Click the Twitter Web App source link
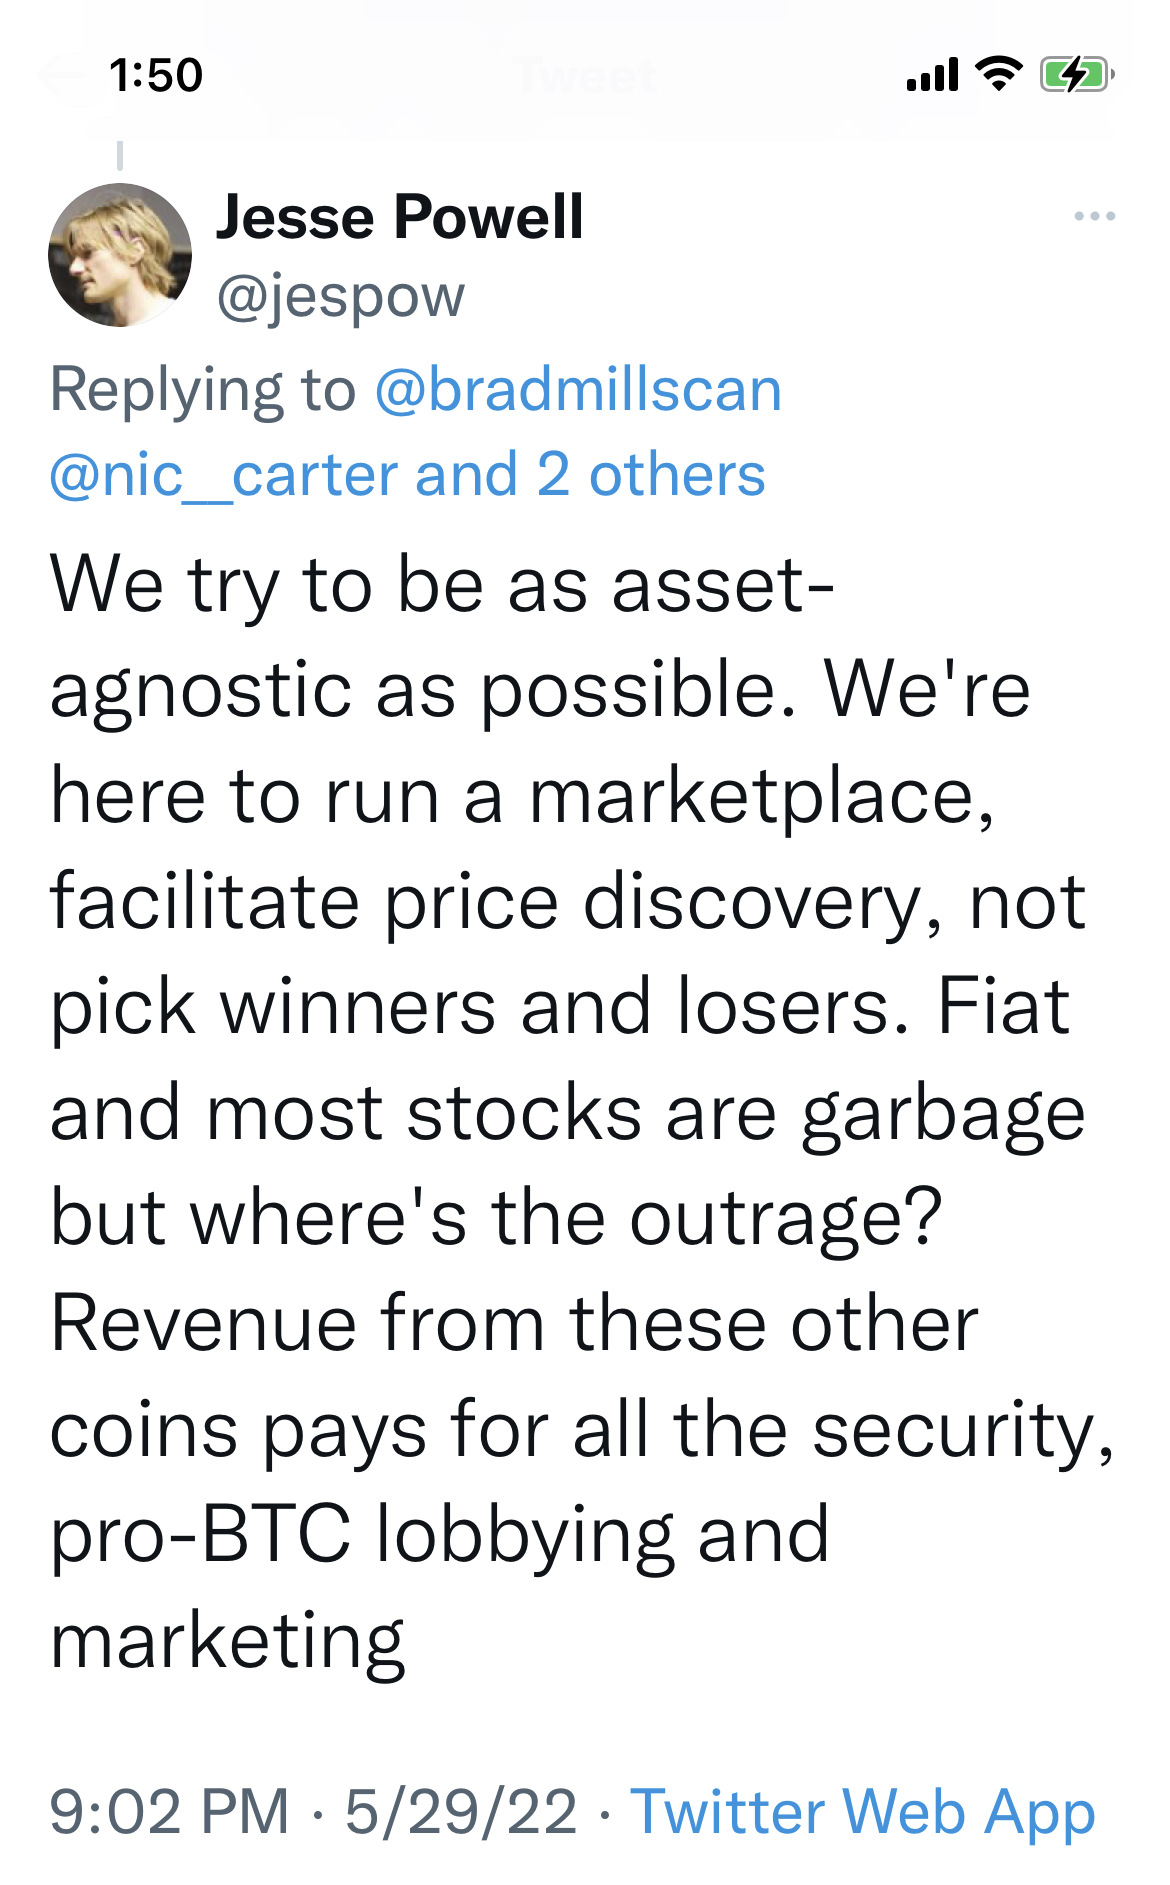 pyautogui.click(x=862, y=1811)
